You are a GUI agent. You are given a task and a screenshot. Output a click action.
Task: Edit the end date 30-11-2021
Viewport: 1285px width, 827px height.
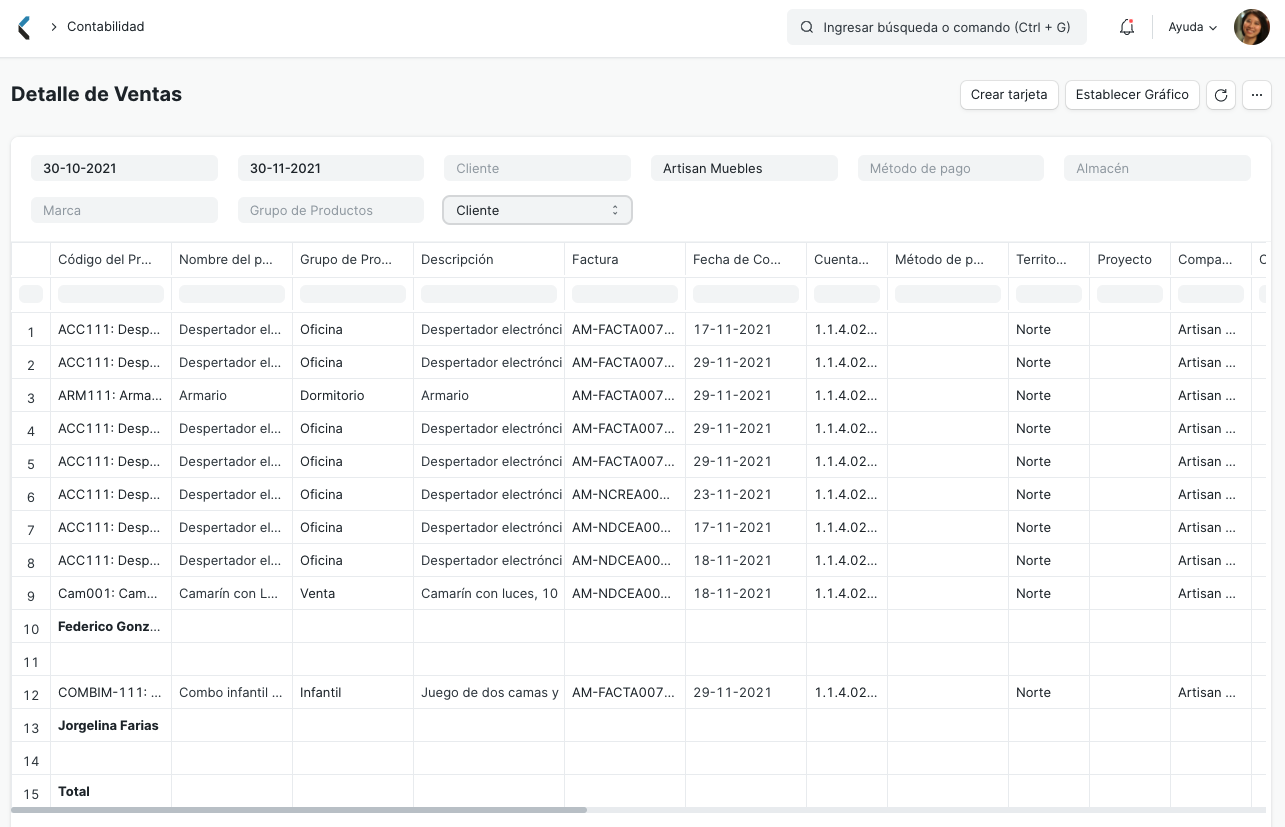coord(330,168)
